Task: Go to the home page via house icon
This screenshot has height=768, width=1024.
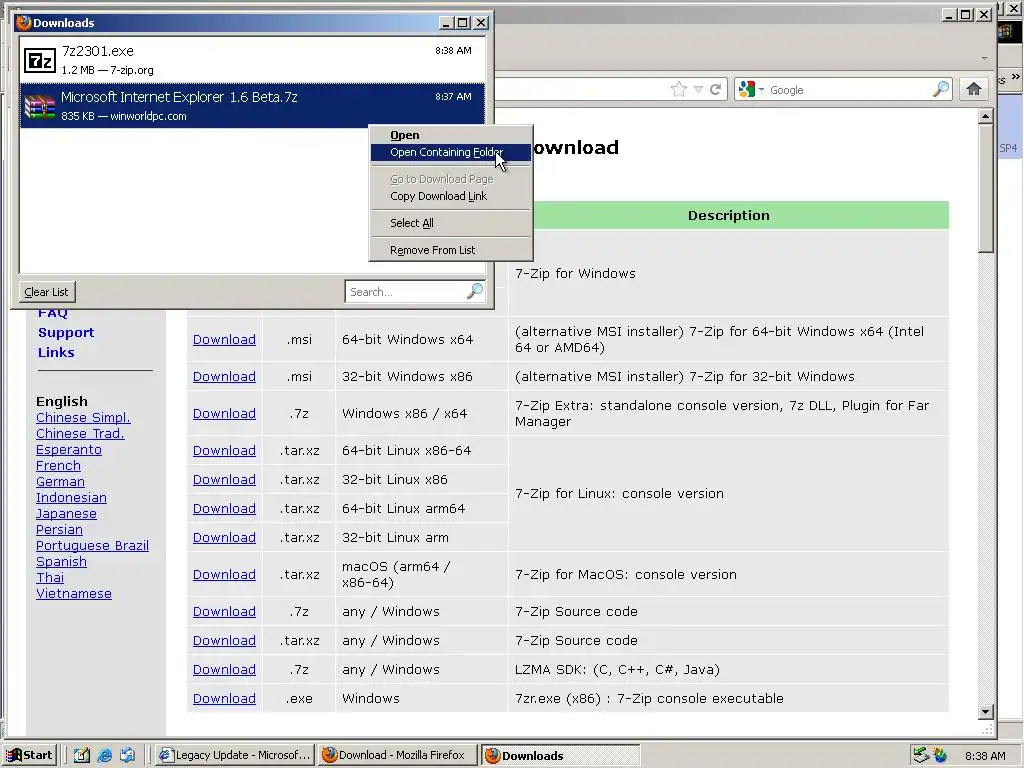Action: [x=974, y=89]
